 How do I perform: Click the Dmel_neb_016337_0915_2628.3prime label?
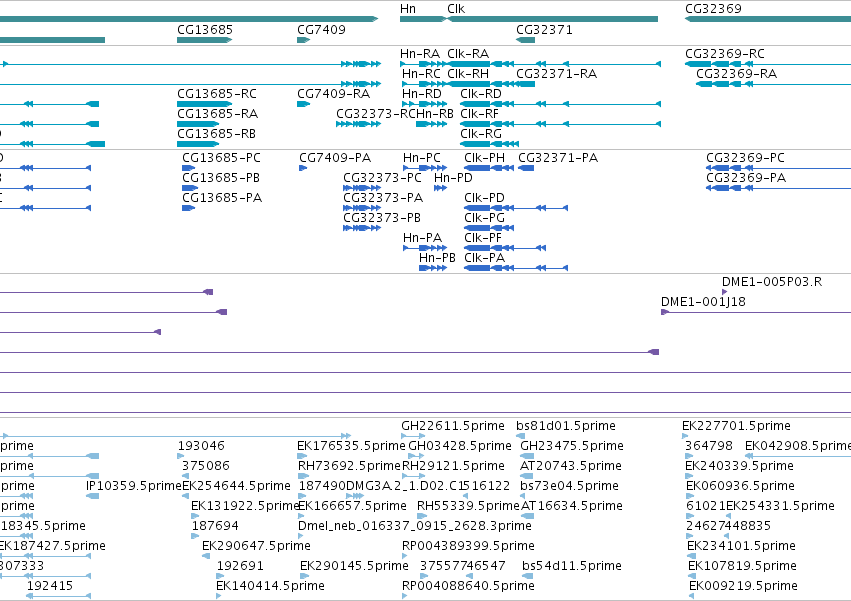pyautogui.click(x=415, y=527)
